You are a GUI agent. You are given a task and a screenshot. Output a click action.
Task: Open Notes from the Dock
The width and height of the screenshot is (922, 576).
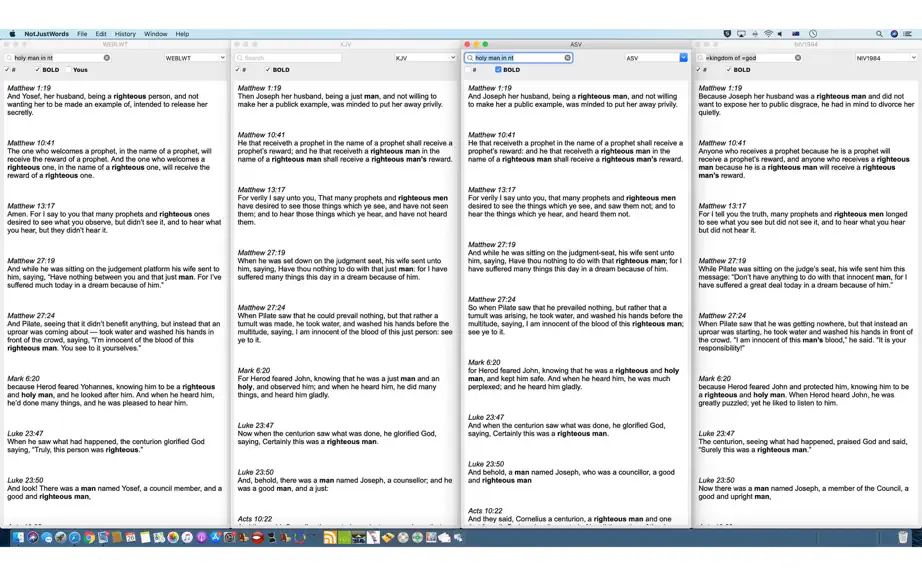tap(145, 537)
